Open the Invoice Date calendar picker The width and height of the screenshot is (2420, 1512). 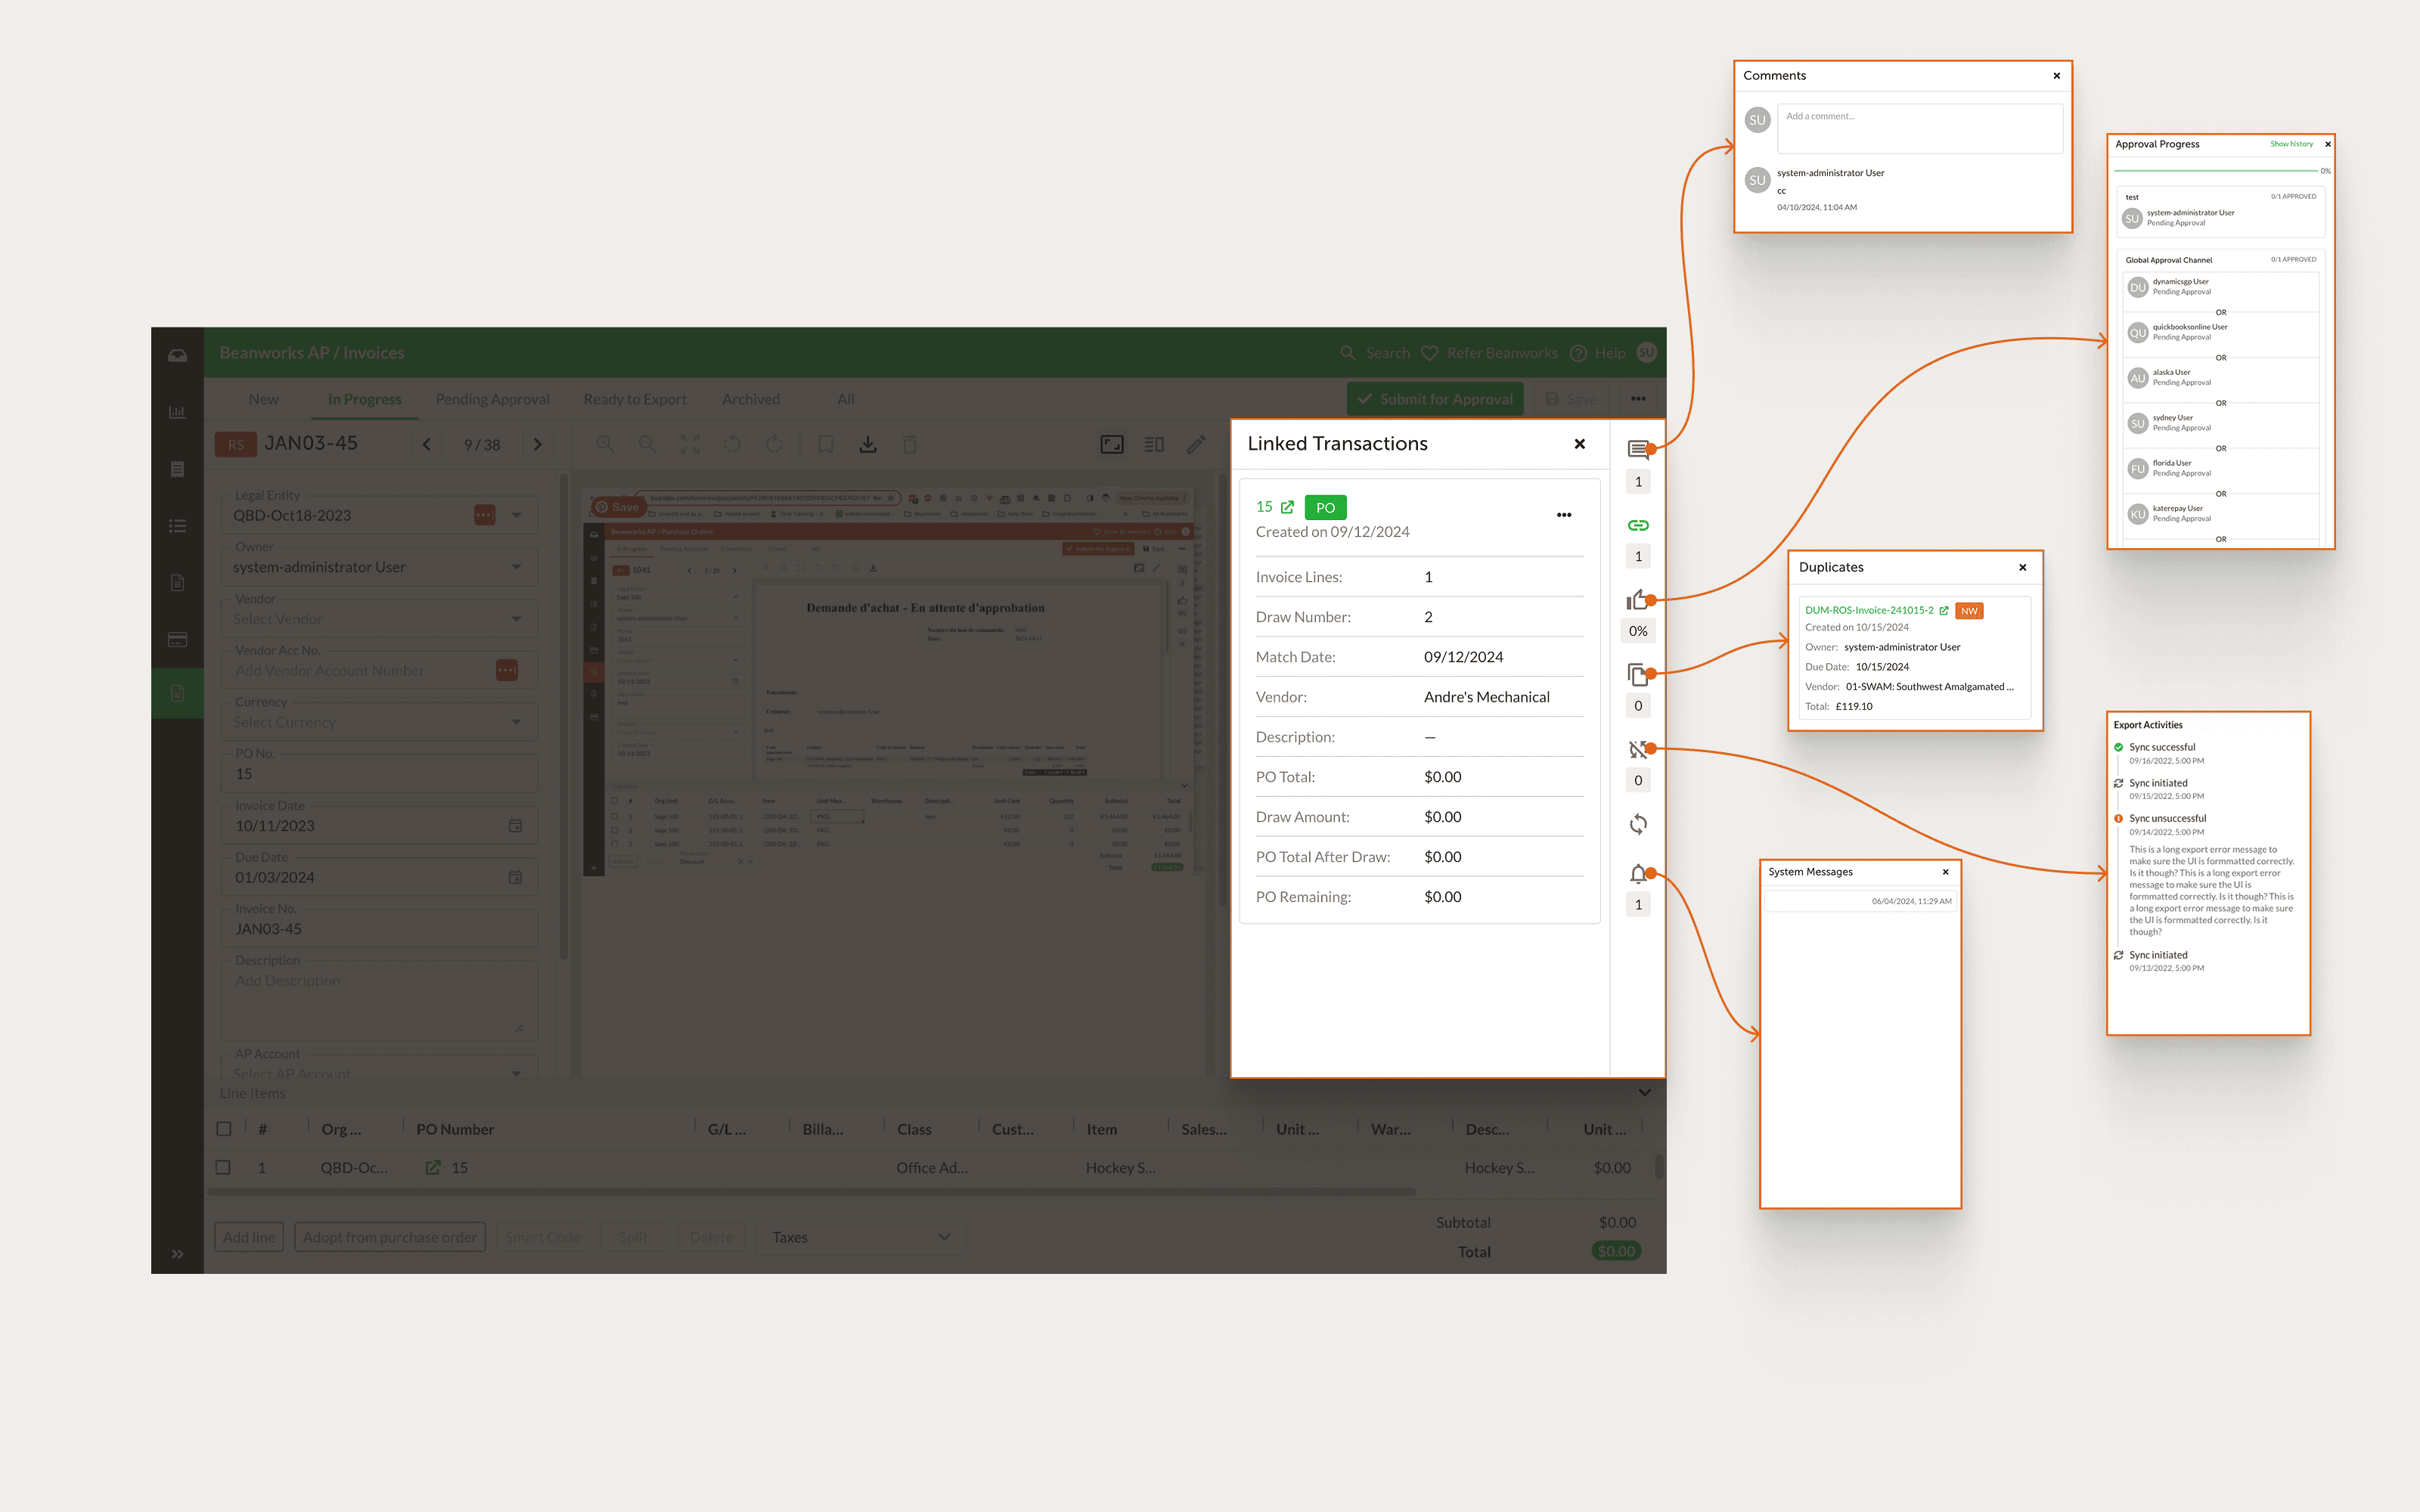(x=515, y=826)
